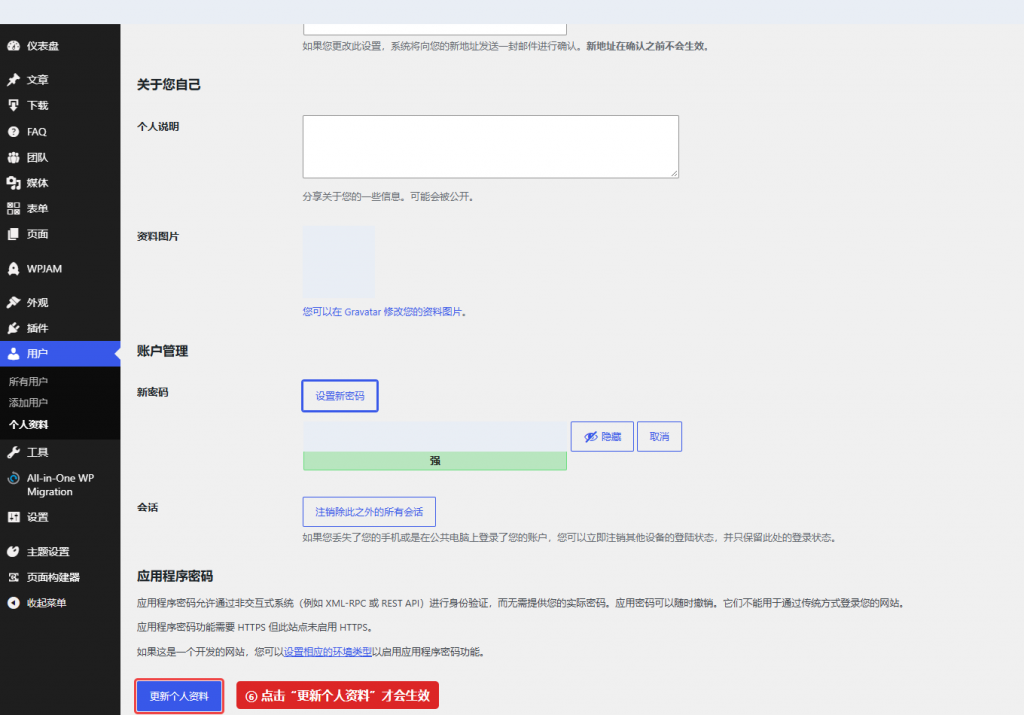Click the 账户管理 section heading

[162, 351]
